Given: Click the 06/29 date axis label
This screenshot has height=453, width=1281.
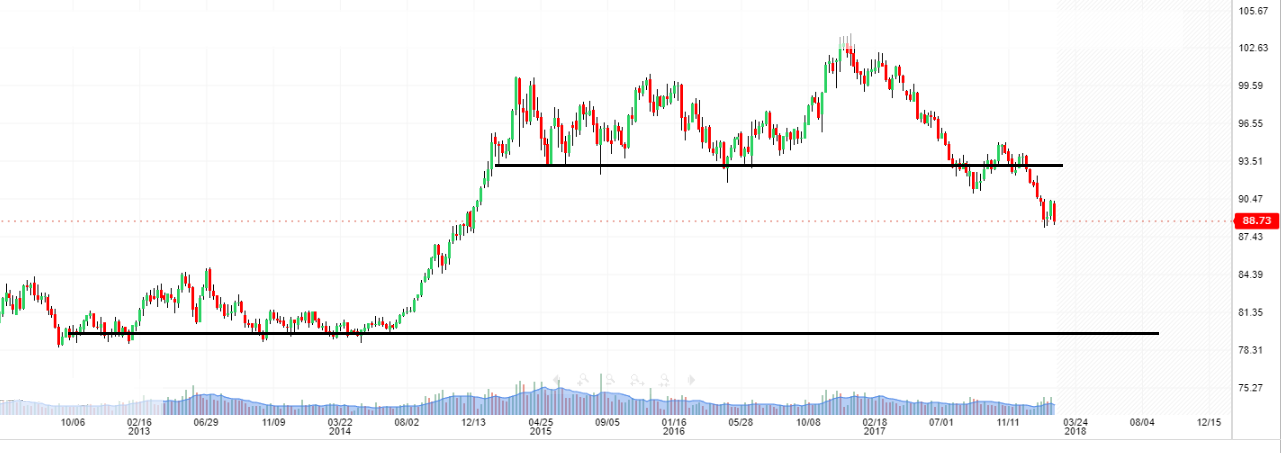Looking at the screenshot, I should [x=205, y=423].
